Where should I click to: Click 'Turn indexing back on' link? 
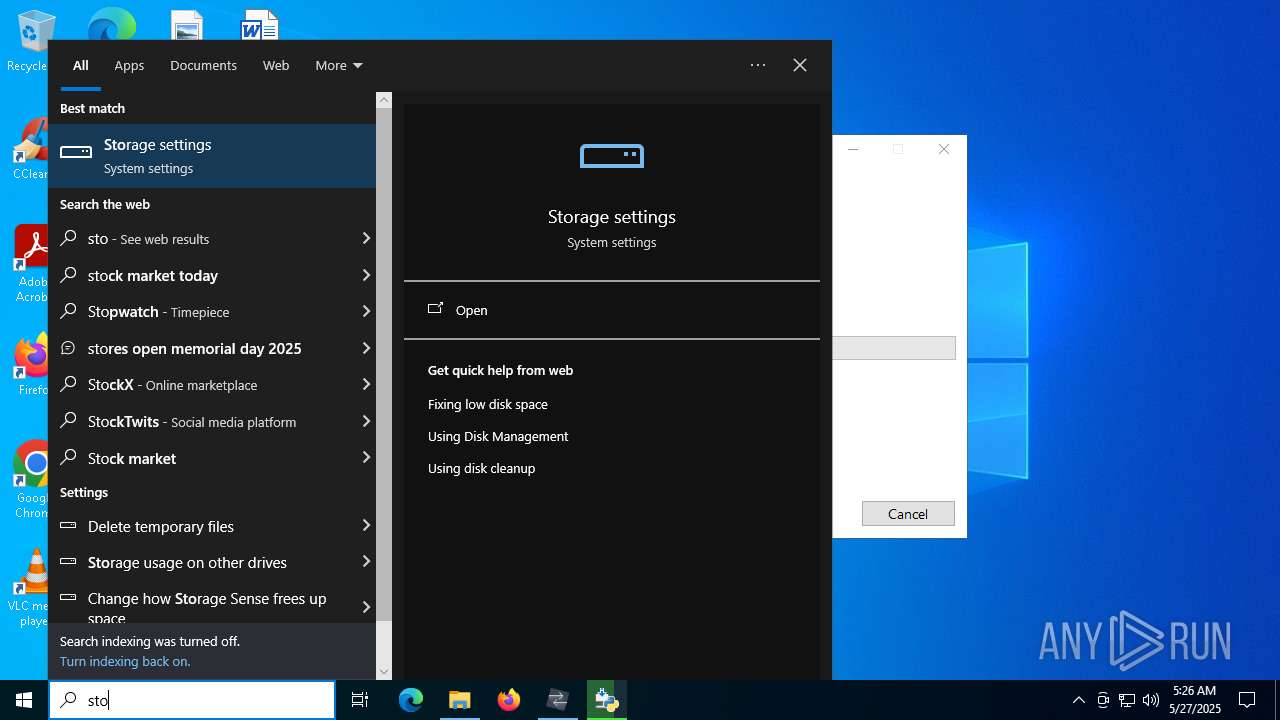125,661
